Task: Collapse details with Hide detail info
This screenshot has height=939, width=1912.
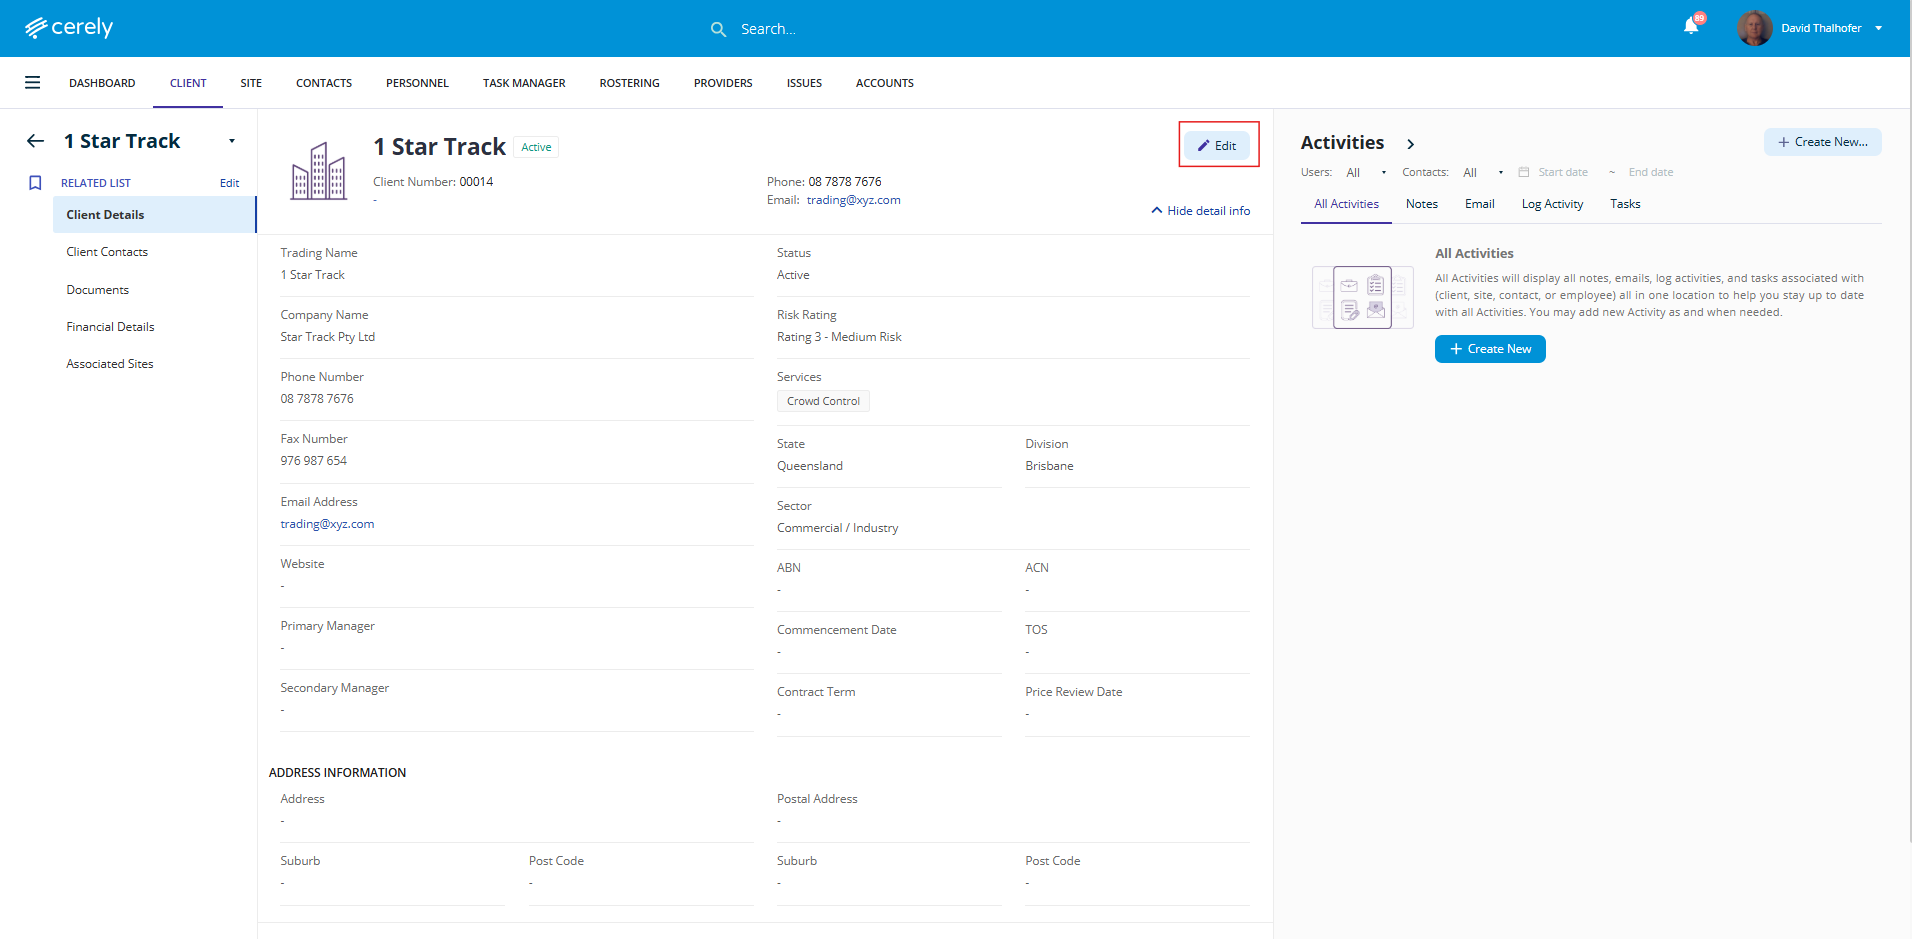Action: tap(1200, 211)
